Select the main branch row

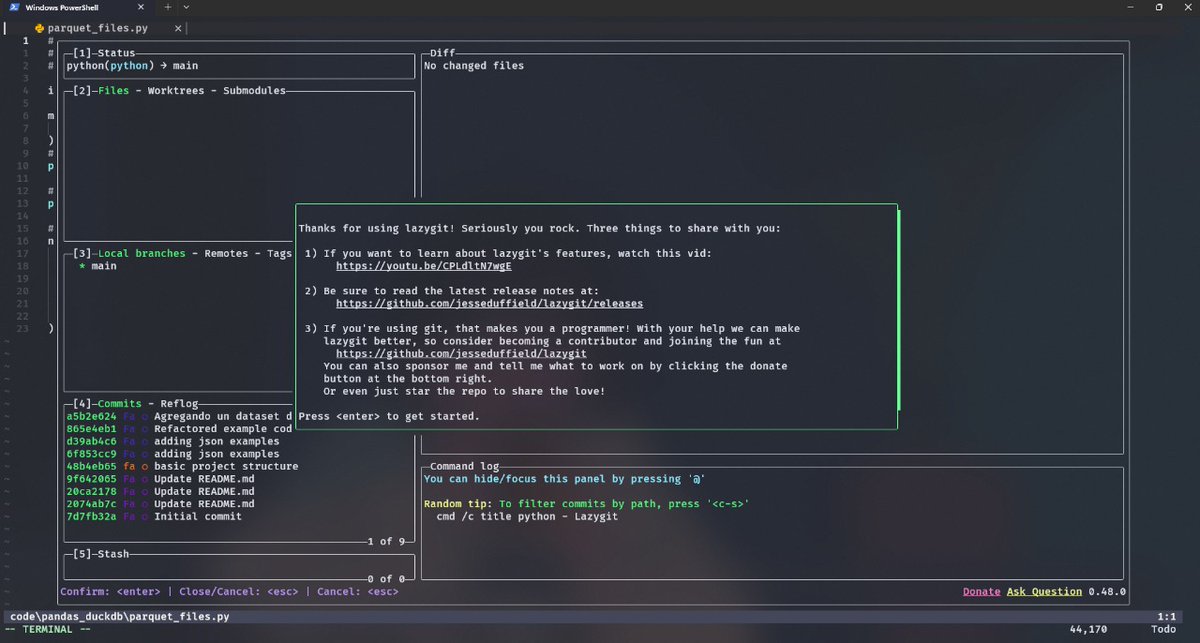[180, 266]
